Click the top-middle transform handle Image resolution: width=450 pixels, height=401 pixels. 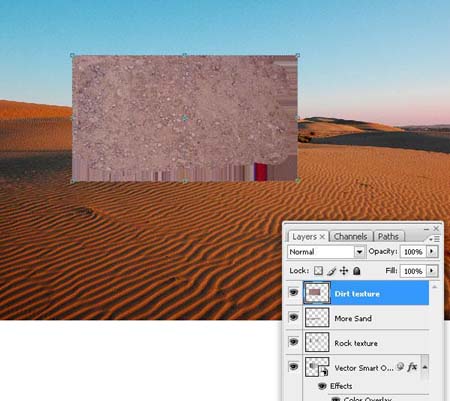coord(185,55)
